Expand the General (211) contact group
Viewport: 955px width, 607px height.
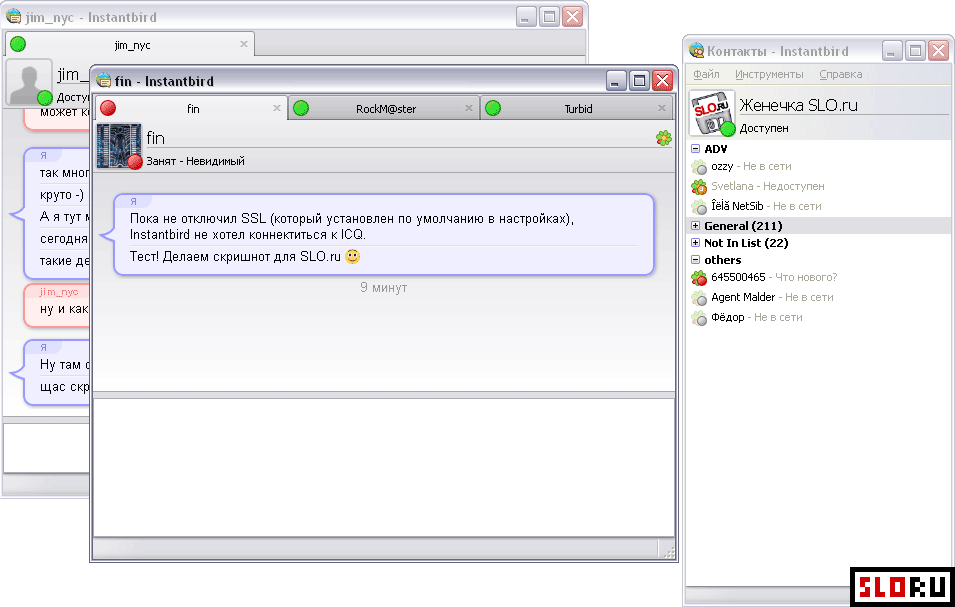click(x=696, y=226)
